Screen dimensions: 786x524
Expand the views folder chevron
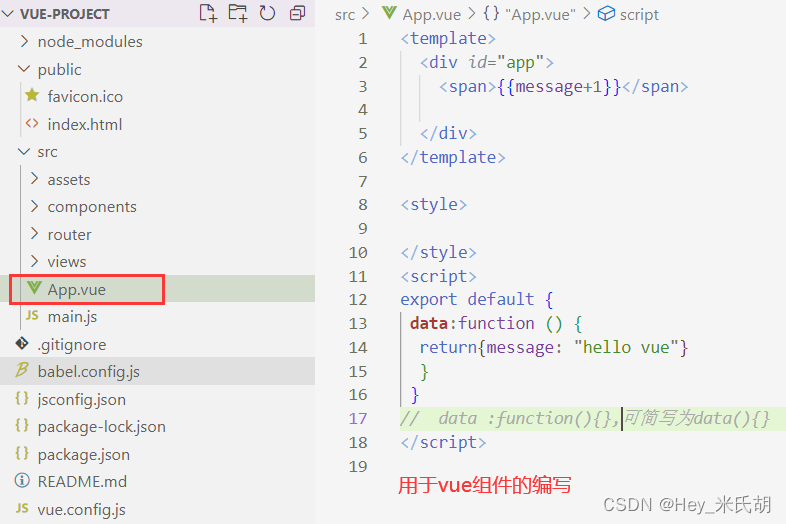34,261
